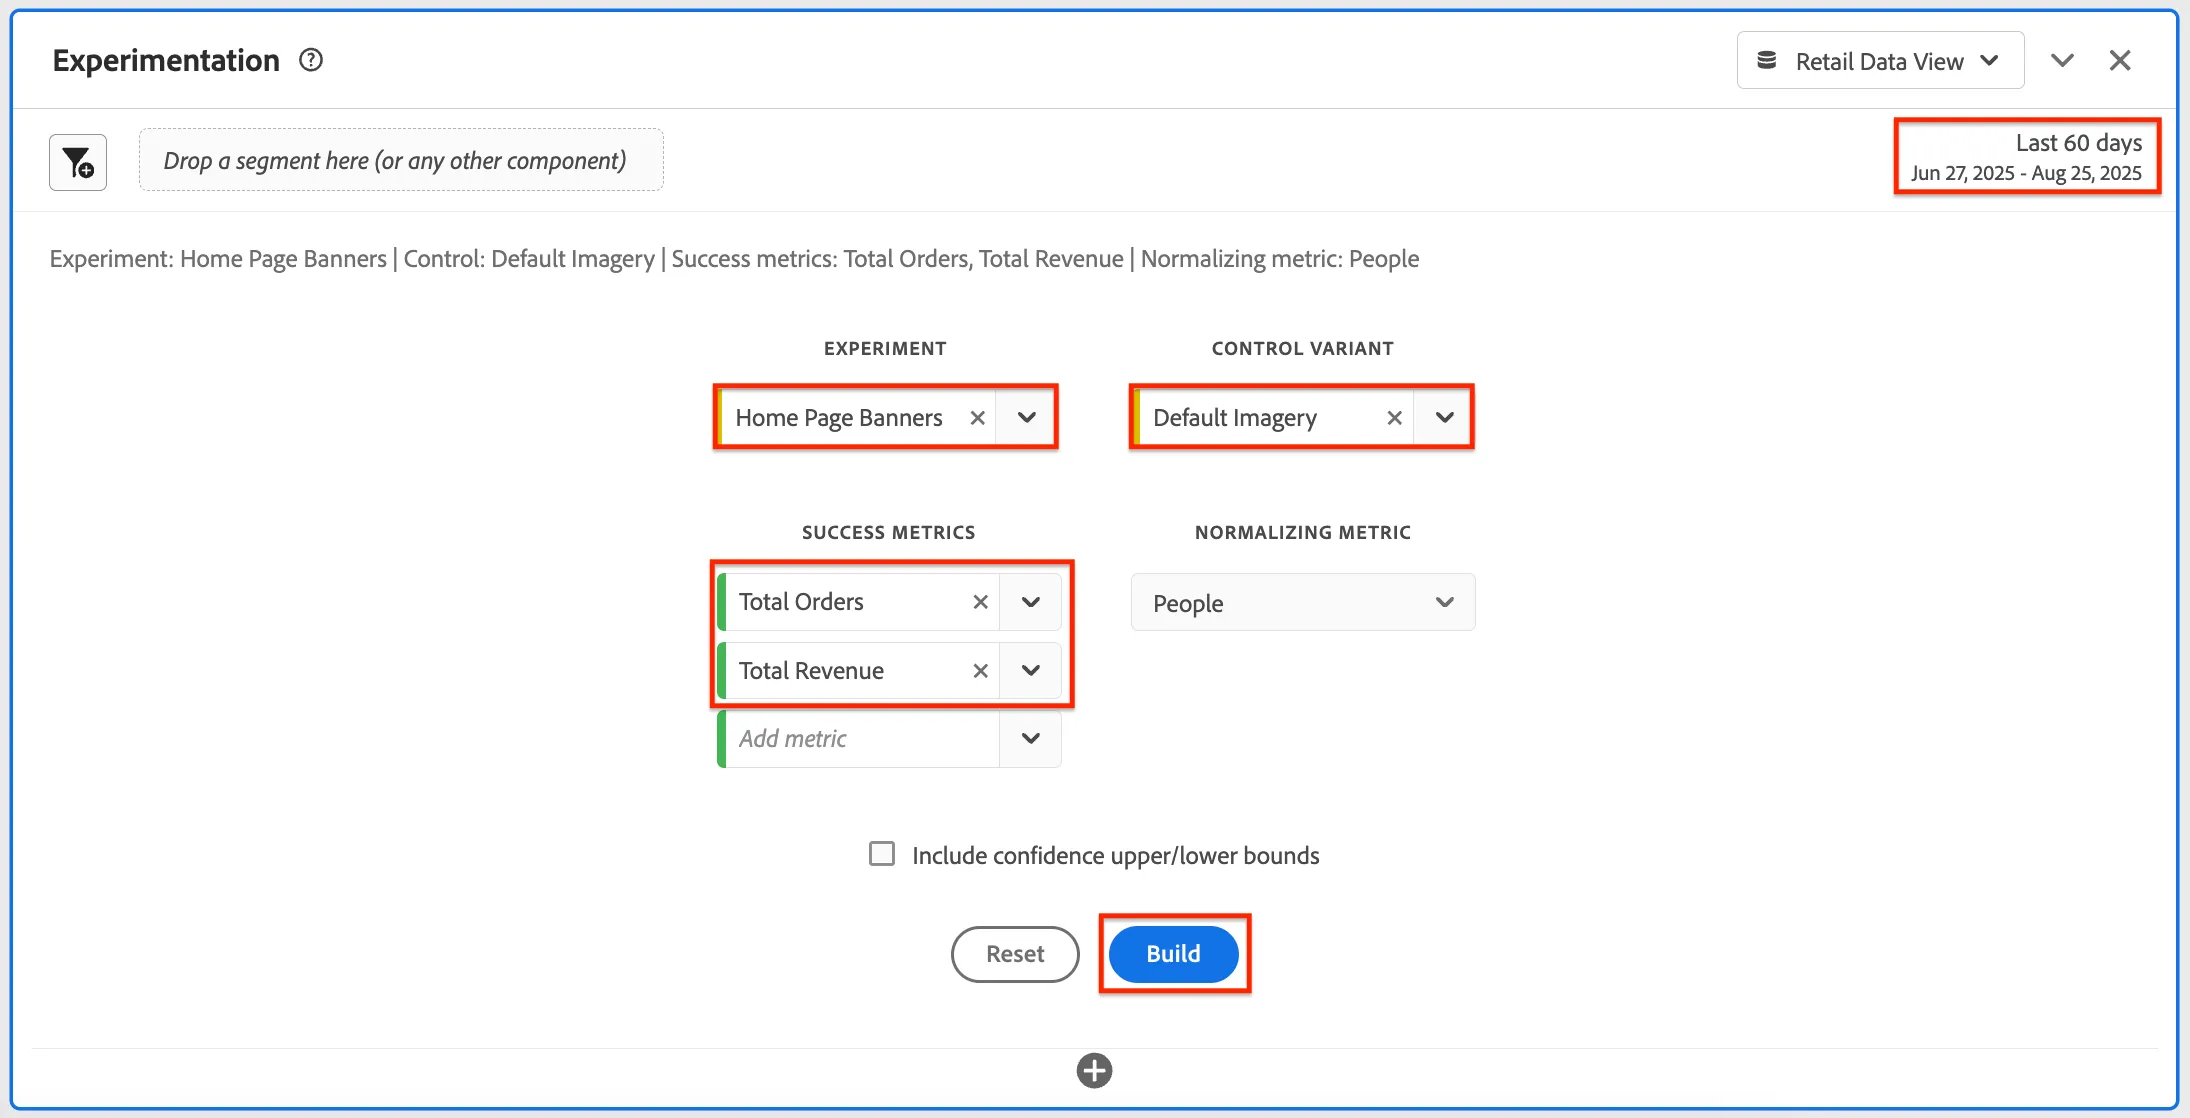Close the Experimentation panel

point(2120,60)
